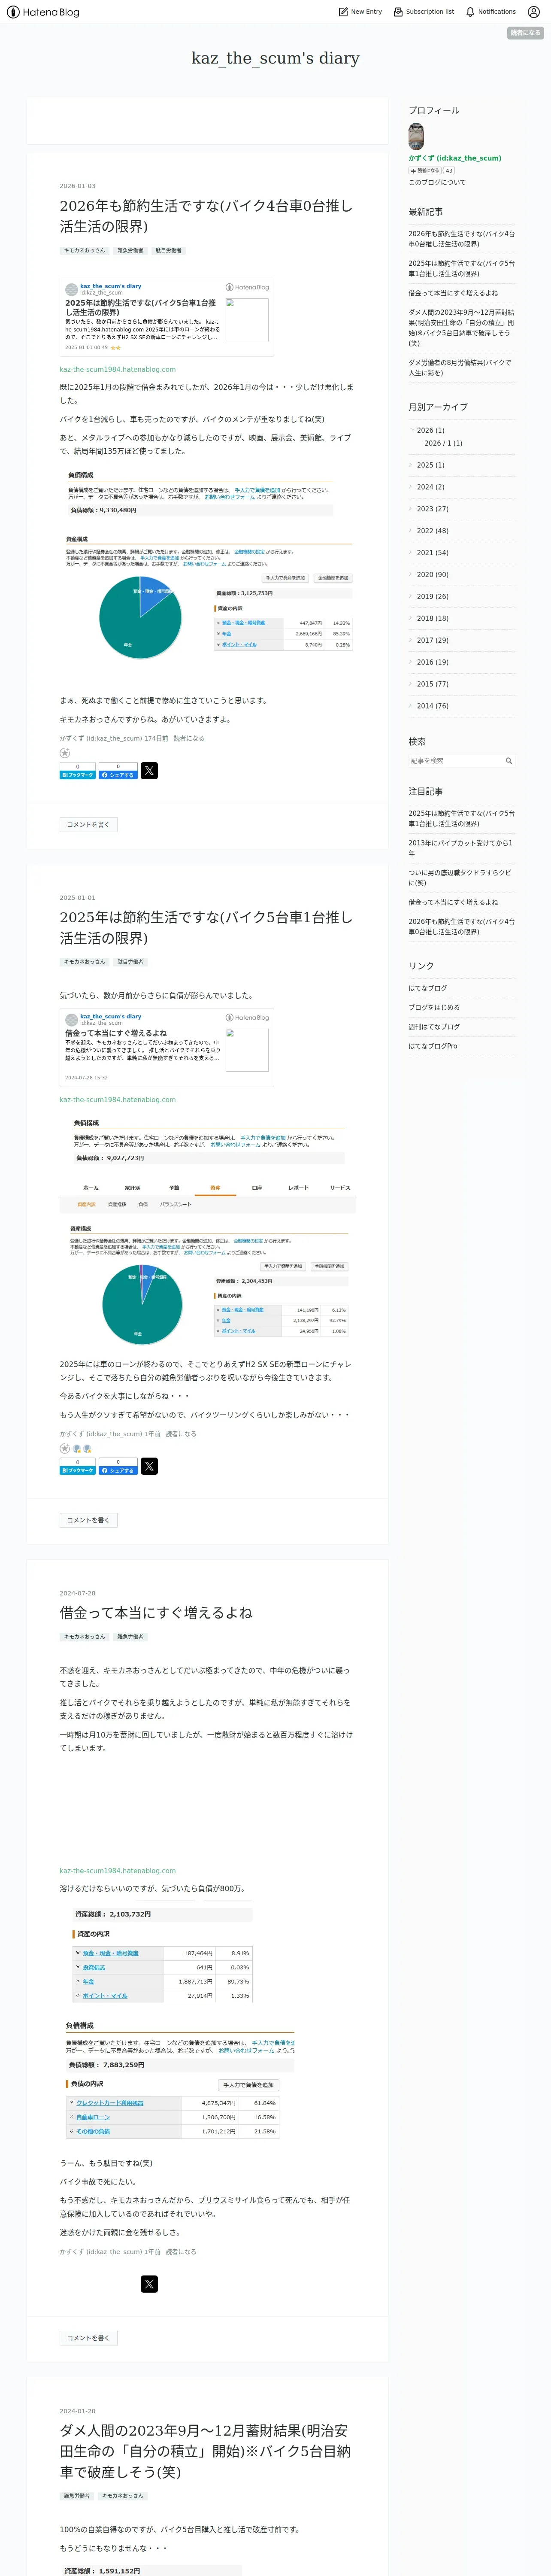Add a star to the 2026-01-03 post
The width and height of the screenshot is (551, 2576).
click(65, 753)
